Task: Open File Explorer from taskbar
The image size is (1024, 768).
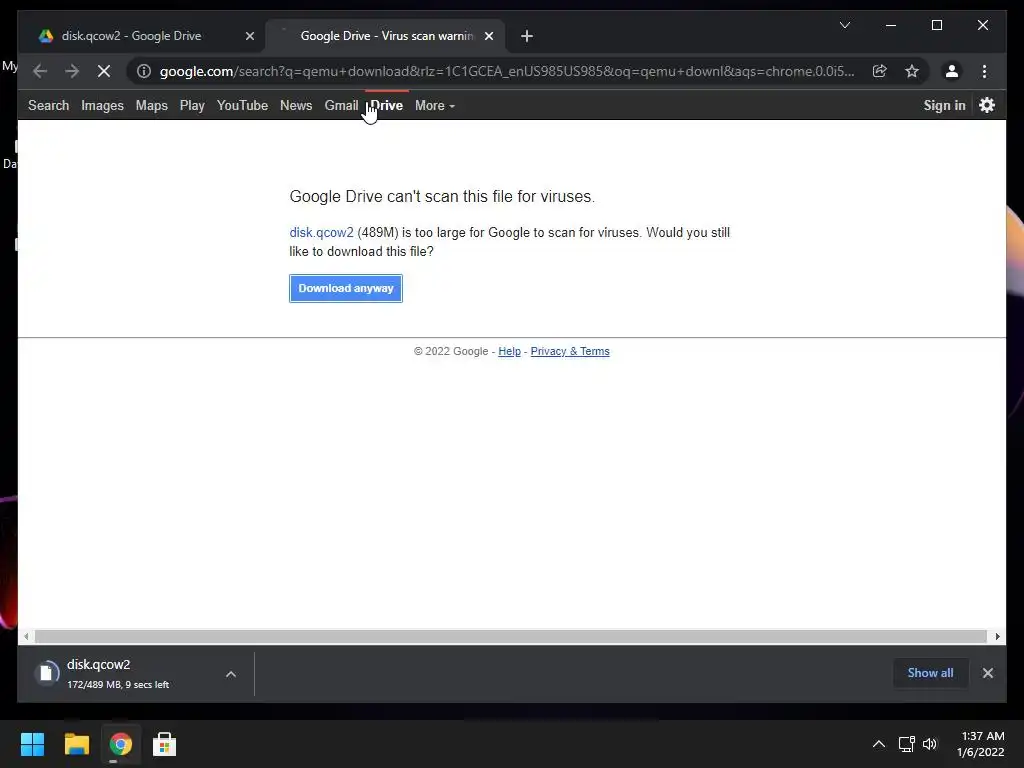Action: (76, 744)
